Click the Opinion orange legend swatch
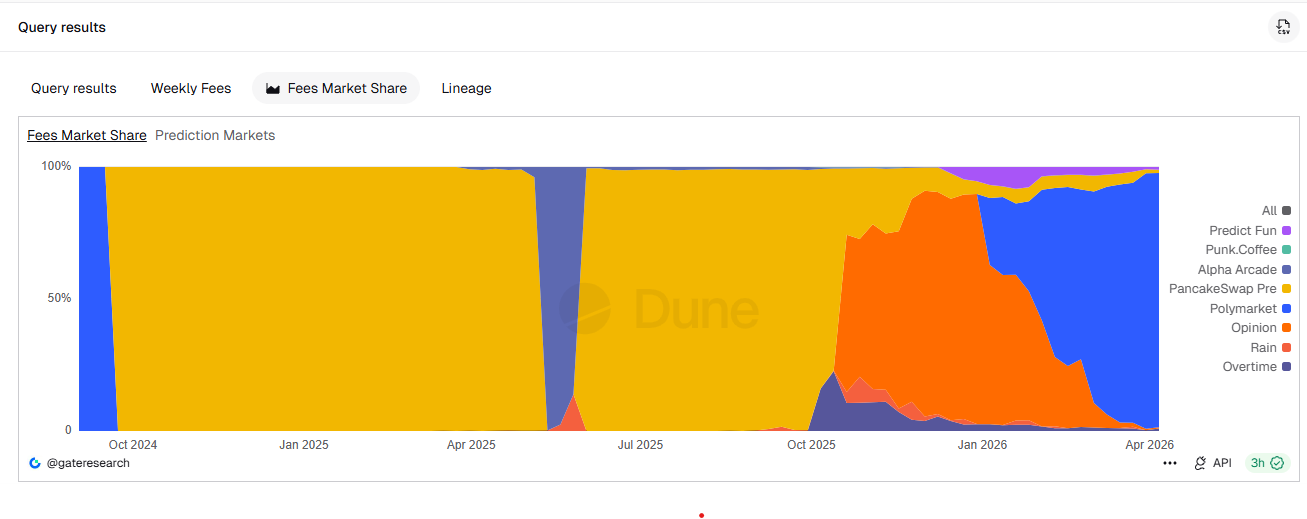The height and width of the screenshot is (519, 1307). pyautogui.click(x=1286, y=328)
